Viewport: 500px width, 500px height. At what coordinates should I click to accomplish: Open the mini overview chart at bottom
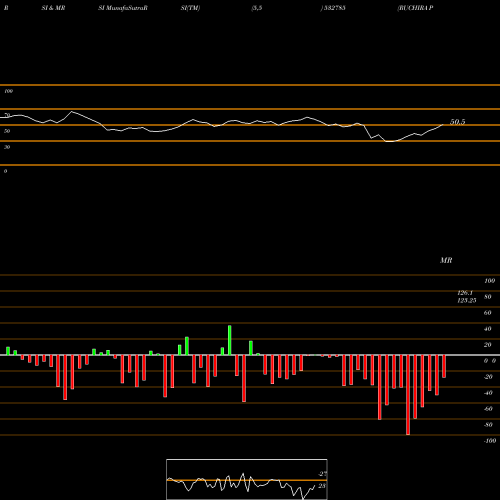coord(247,479)
